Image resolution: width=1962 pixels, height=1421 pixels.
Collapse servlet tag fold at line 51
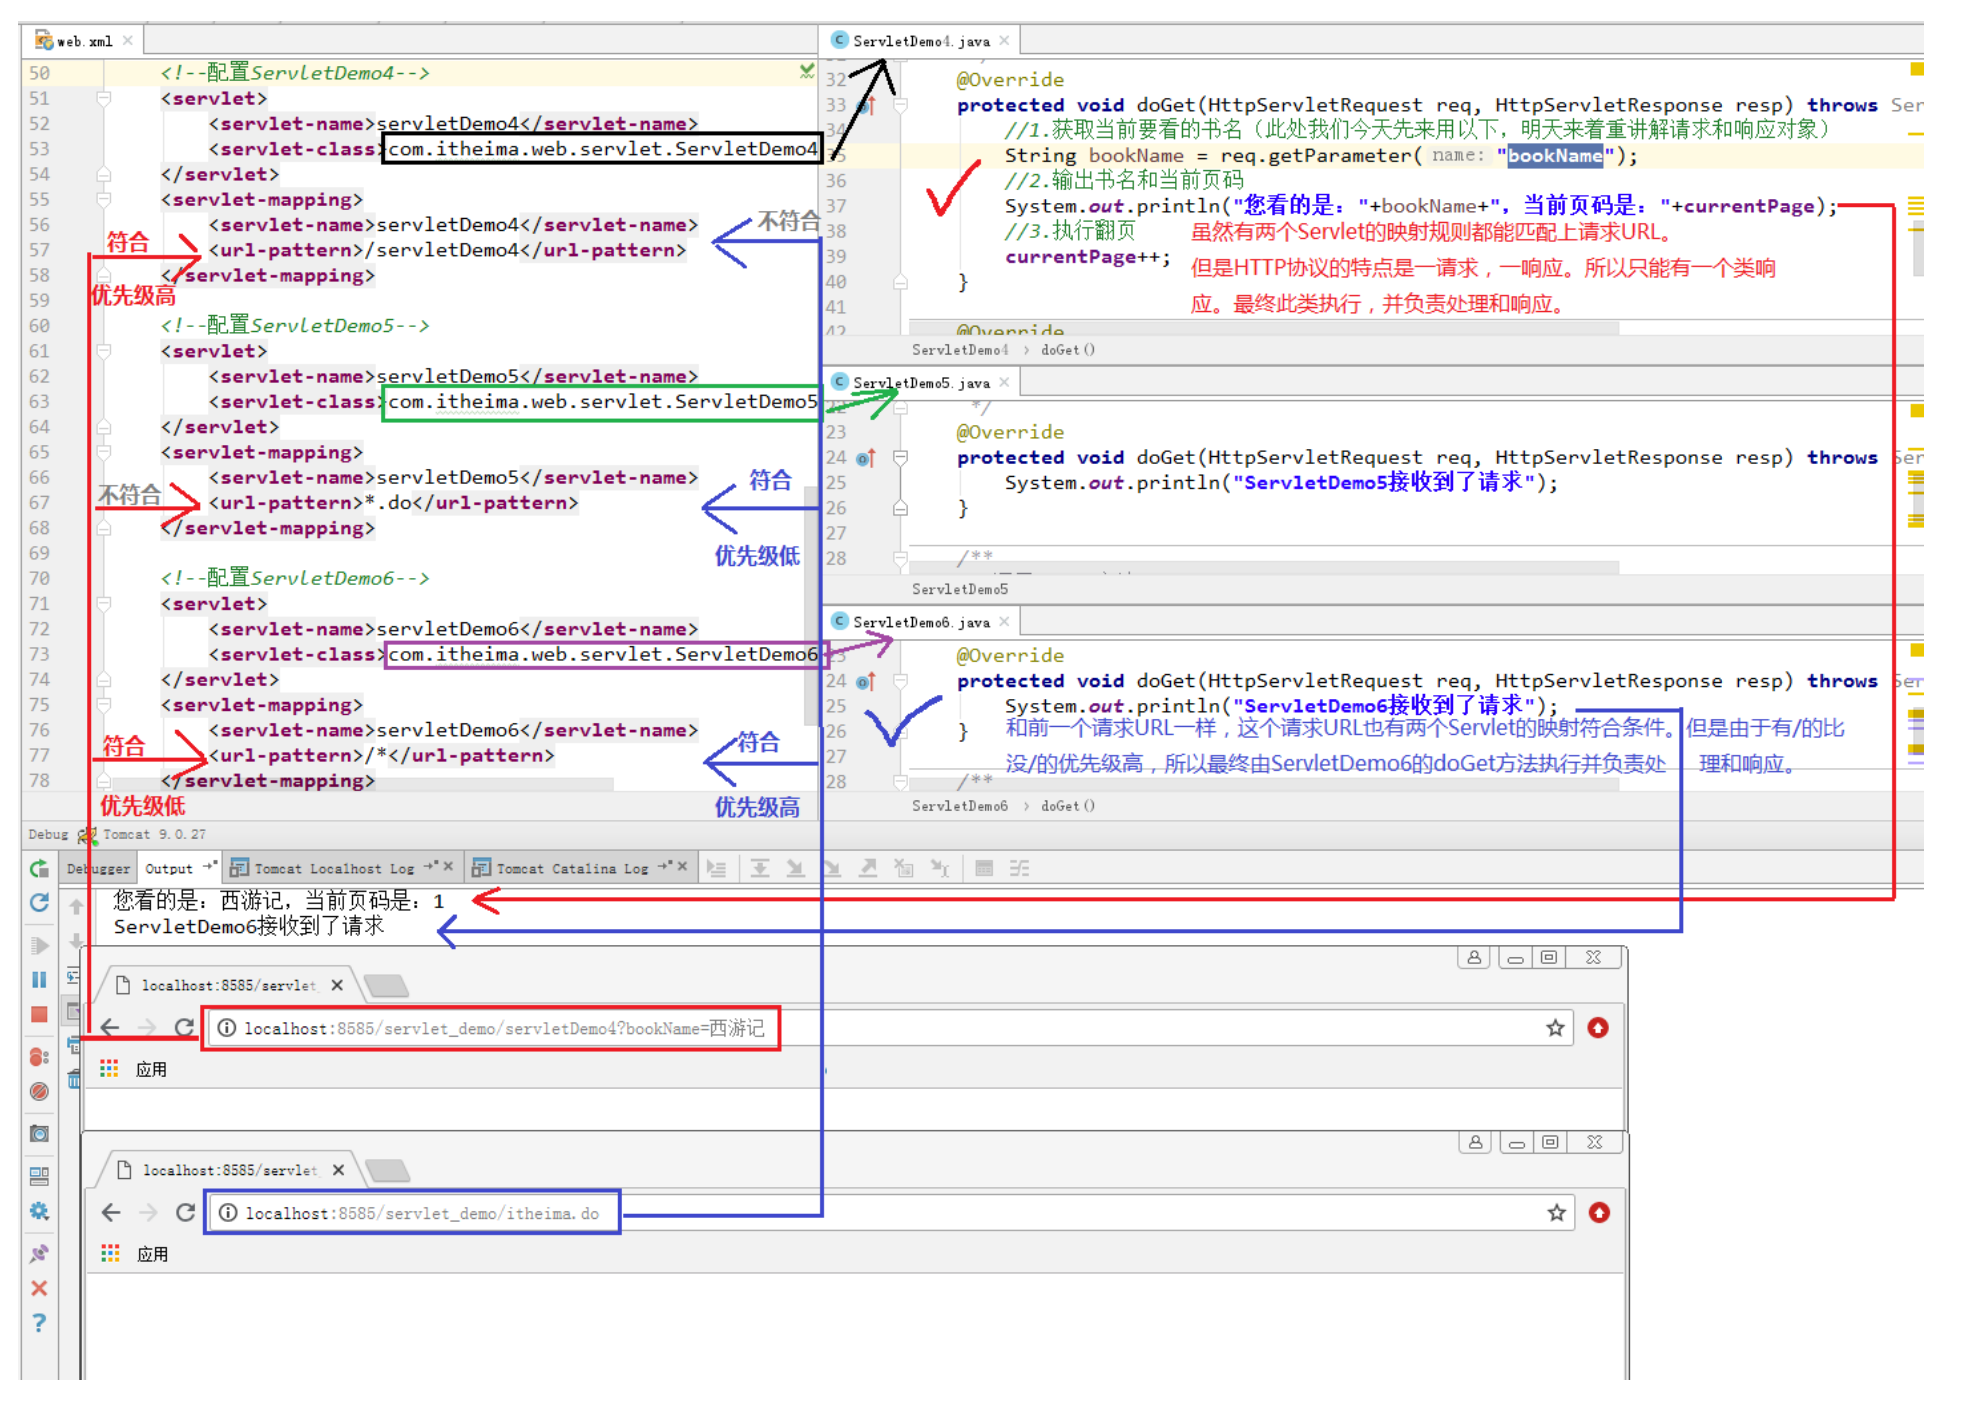click(x=103, y=98)
